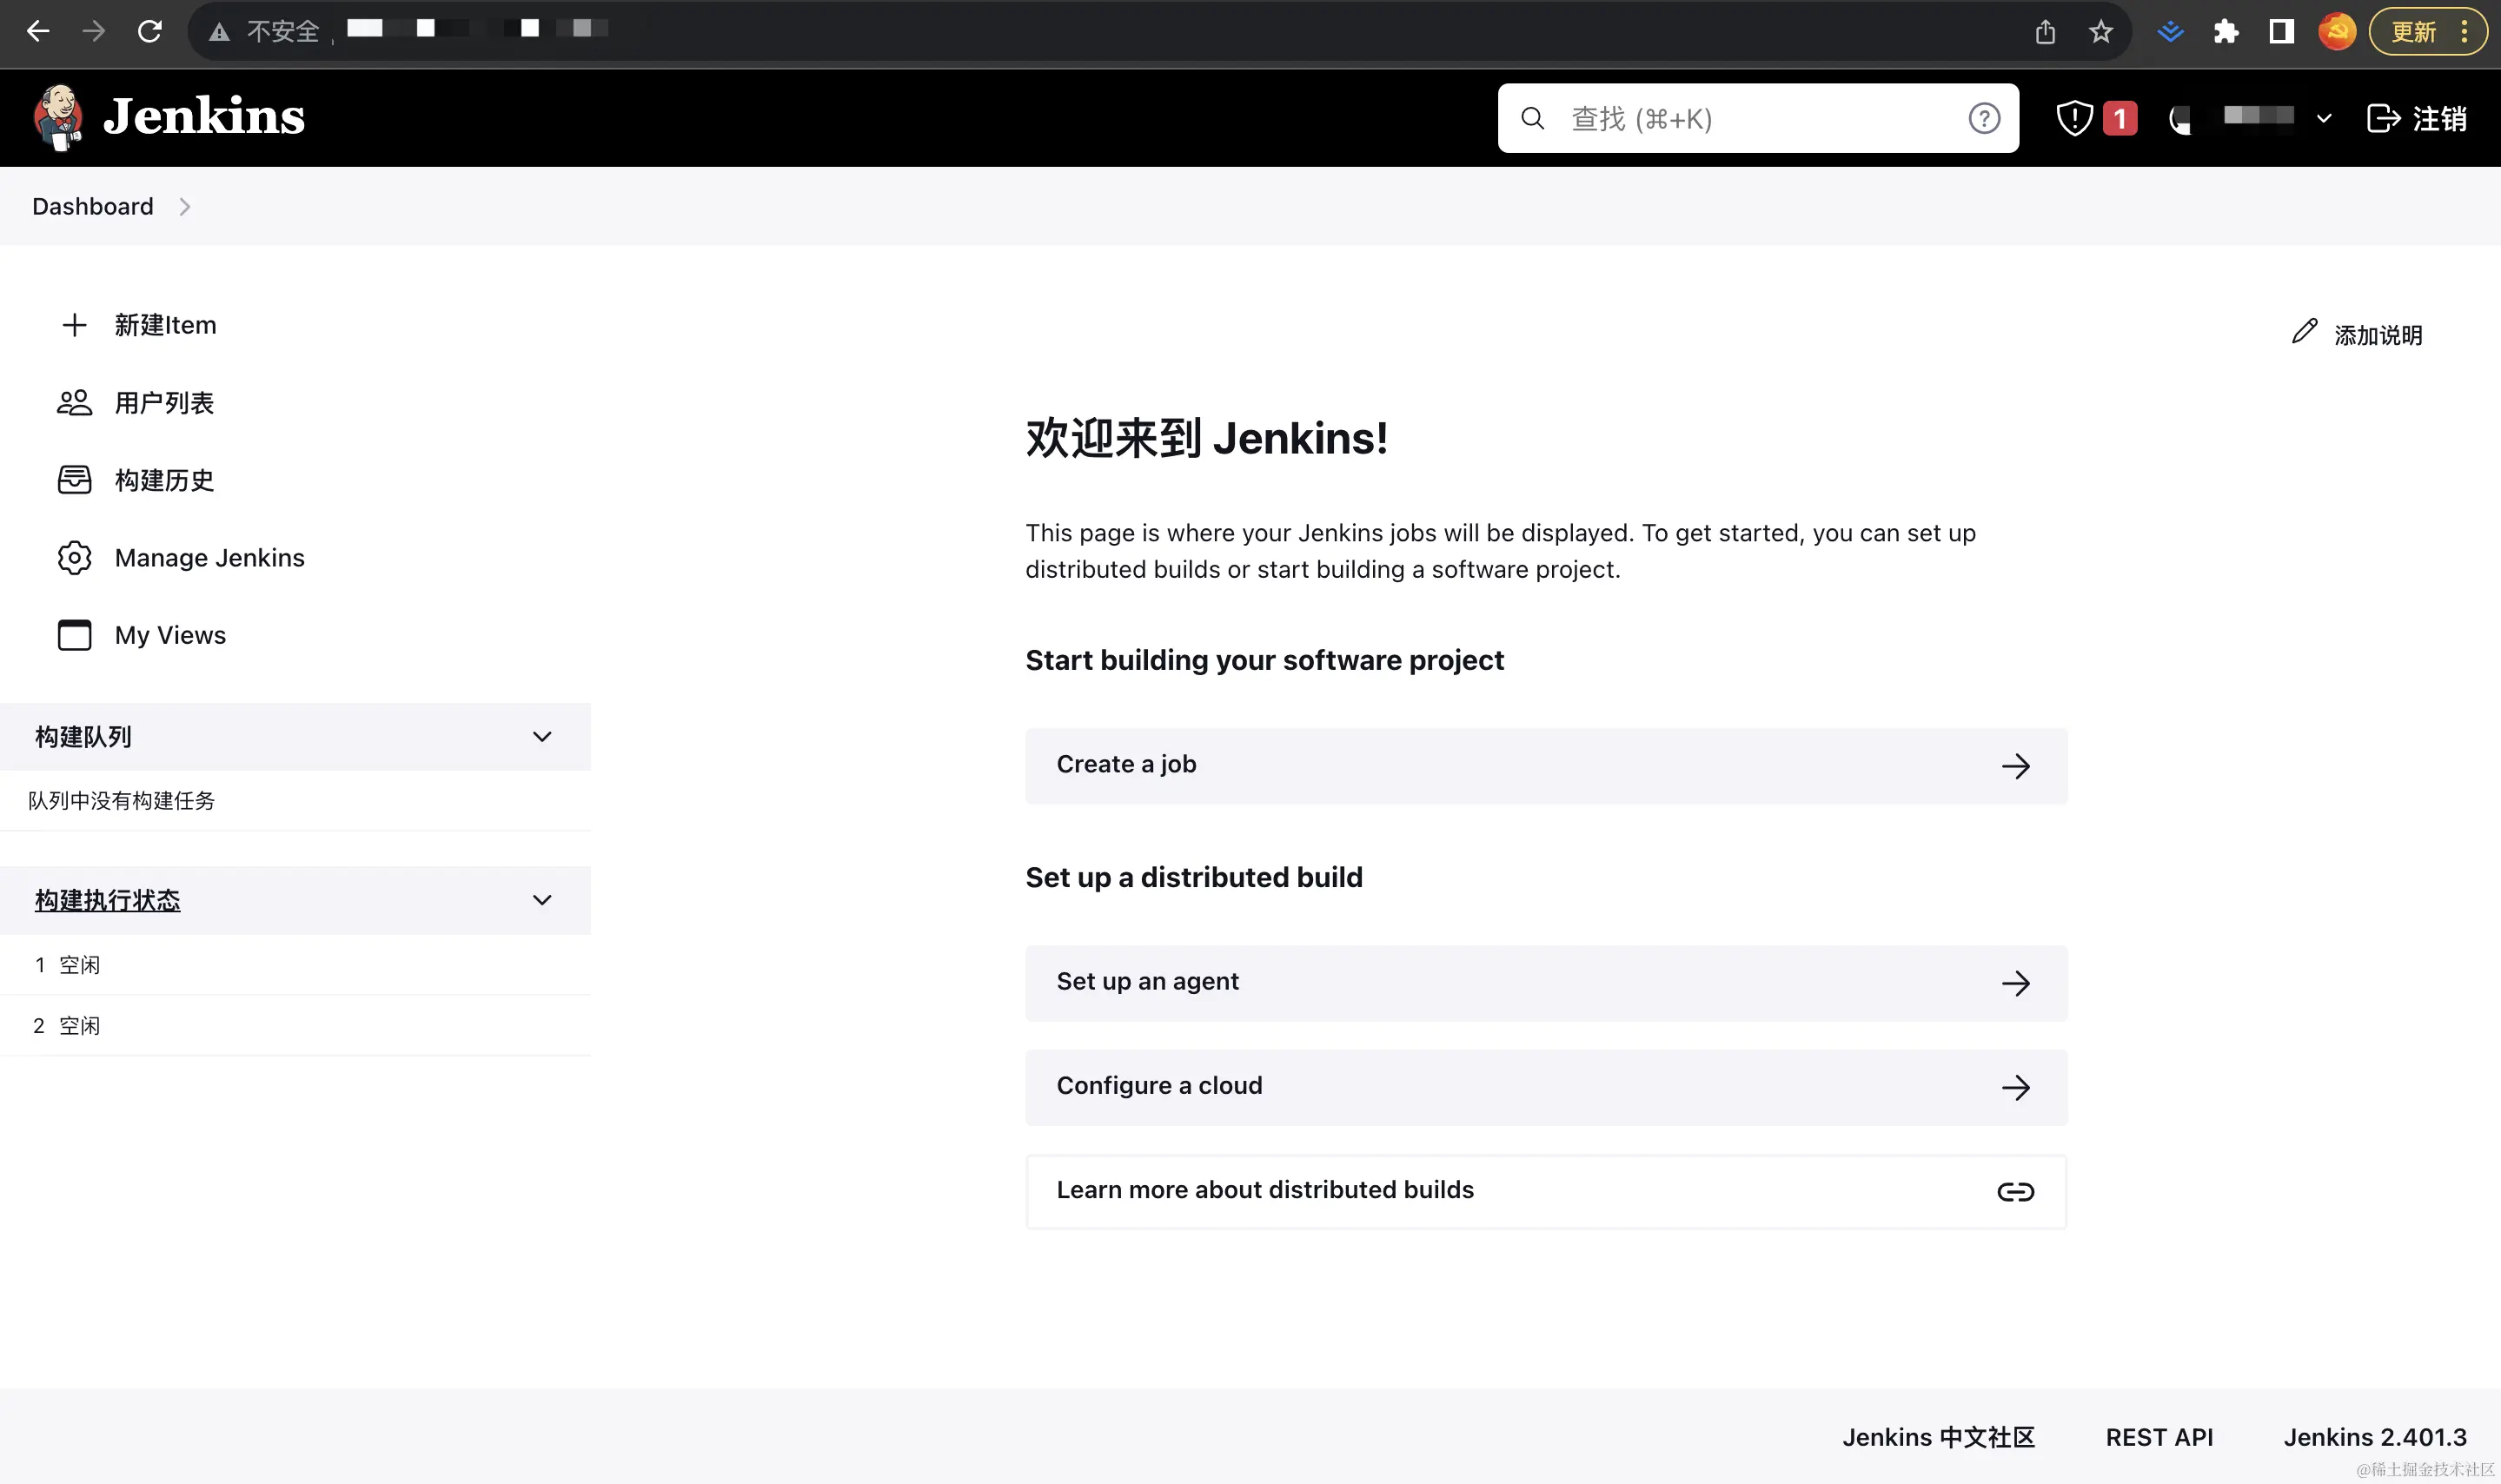Click the Jenkins butler logo icon
Screen dimensions: 2501x1484
pos(58,117)
